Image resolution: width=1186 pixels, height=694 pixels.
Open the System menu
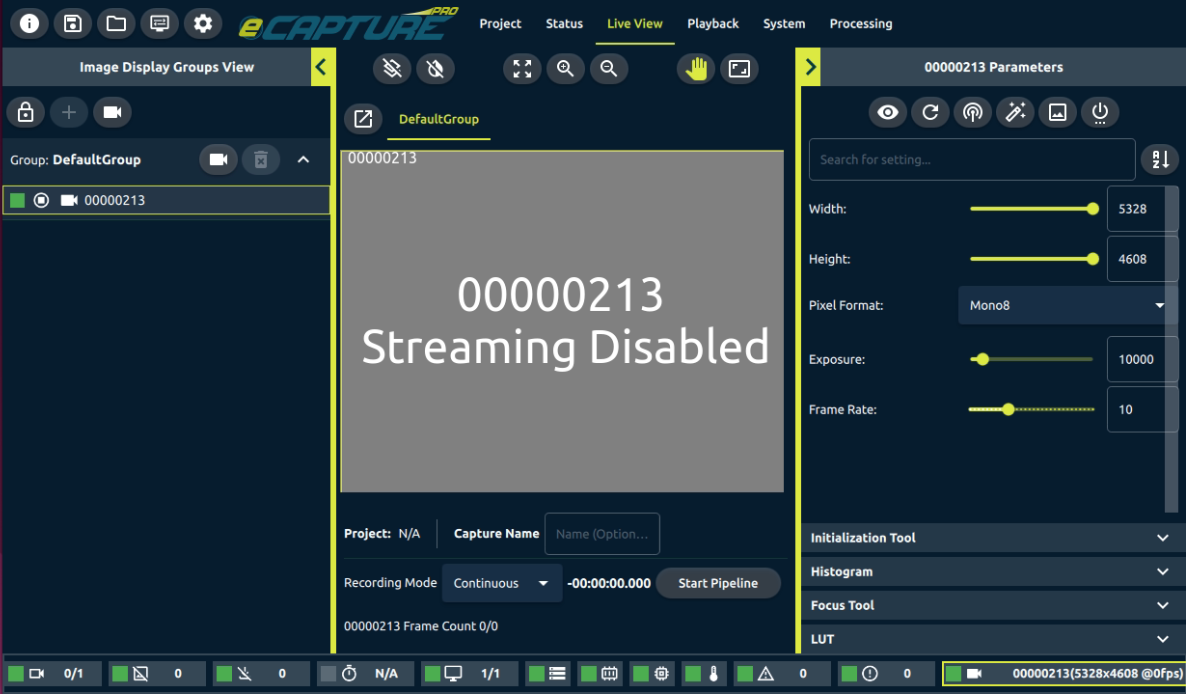pos(784,23)
